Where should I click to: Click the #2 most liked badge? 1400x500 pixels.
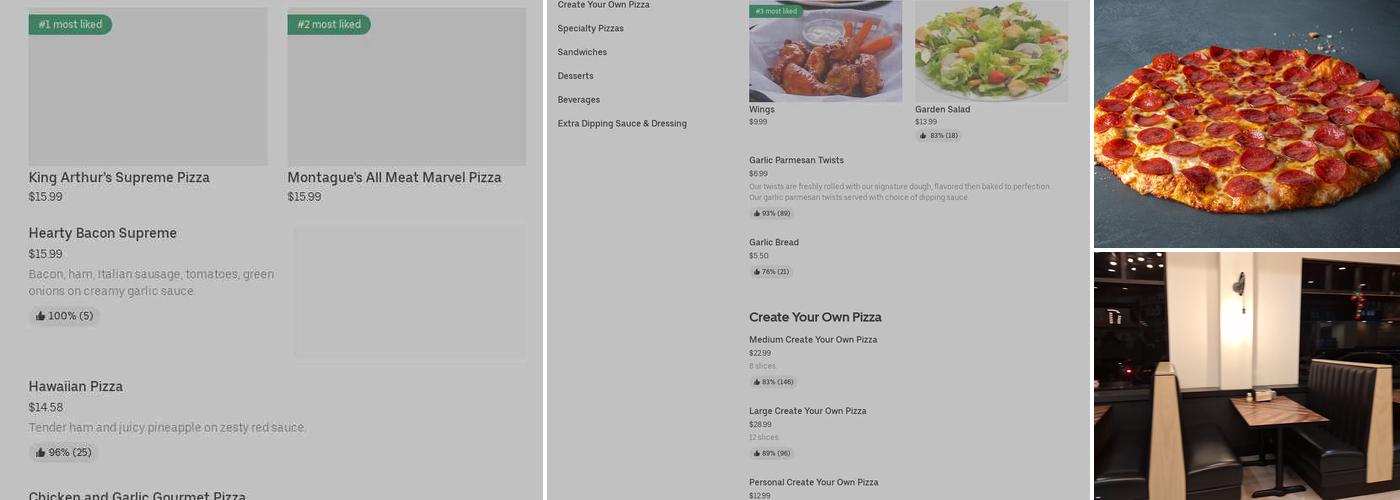coord(329,24)
